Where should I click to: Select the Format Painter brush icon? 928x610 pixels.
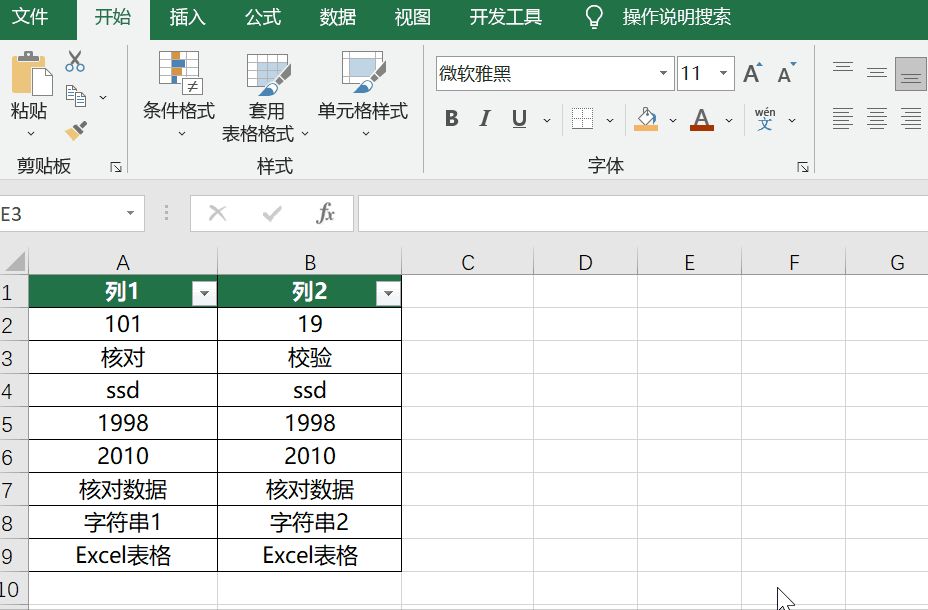tap(75, 130)
